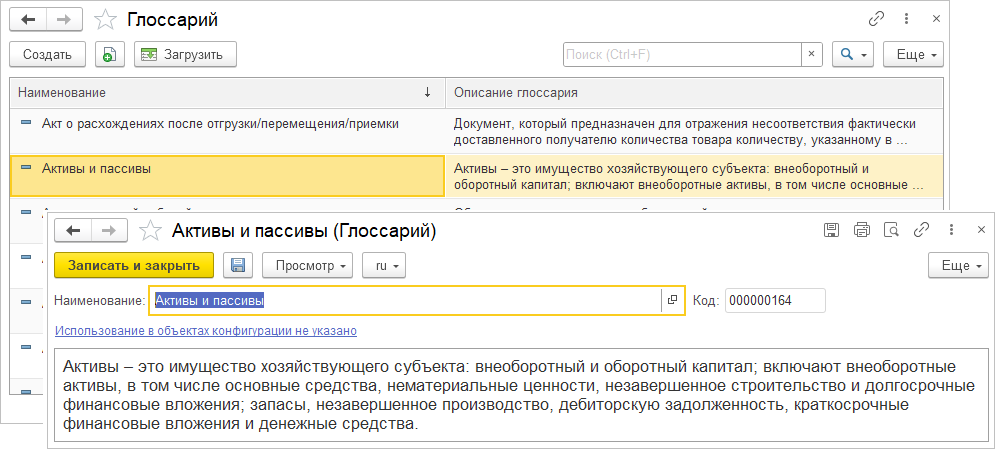
Task: Open the magnifier search dropdown
Action: [853, 55]
